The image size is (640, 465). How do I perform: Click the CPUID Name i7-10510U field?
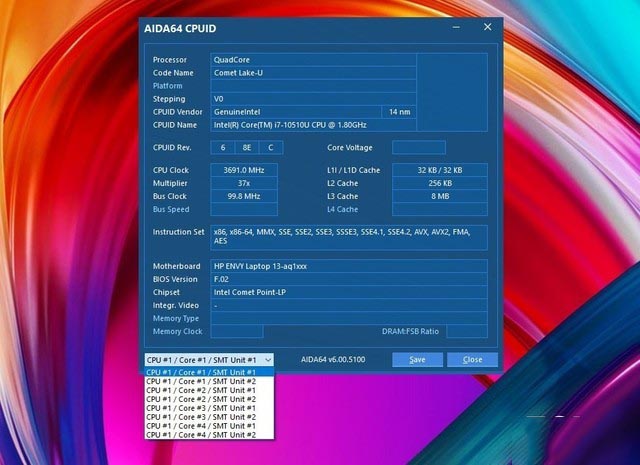[x=313, y=125]
